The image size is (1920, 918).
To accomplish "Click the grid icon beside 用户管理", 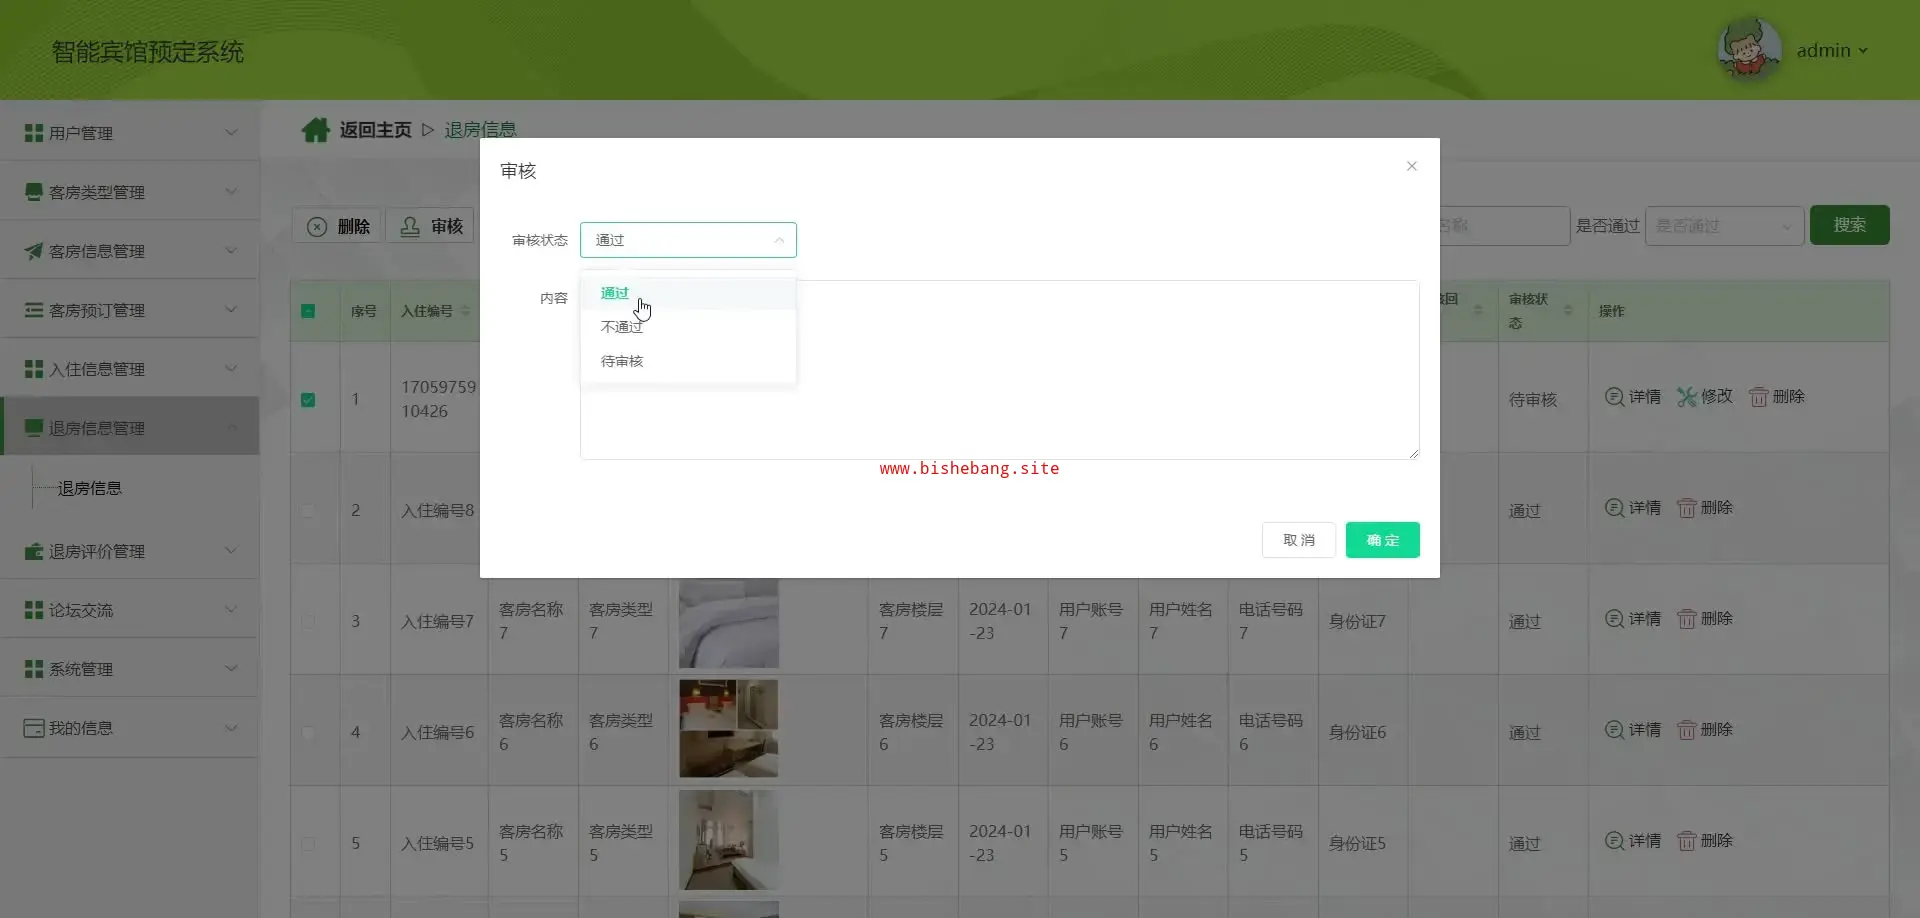I will (x=34, y=133).
